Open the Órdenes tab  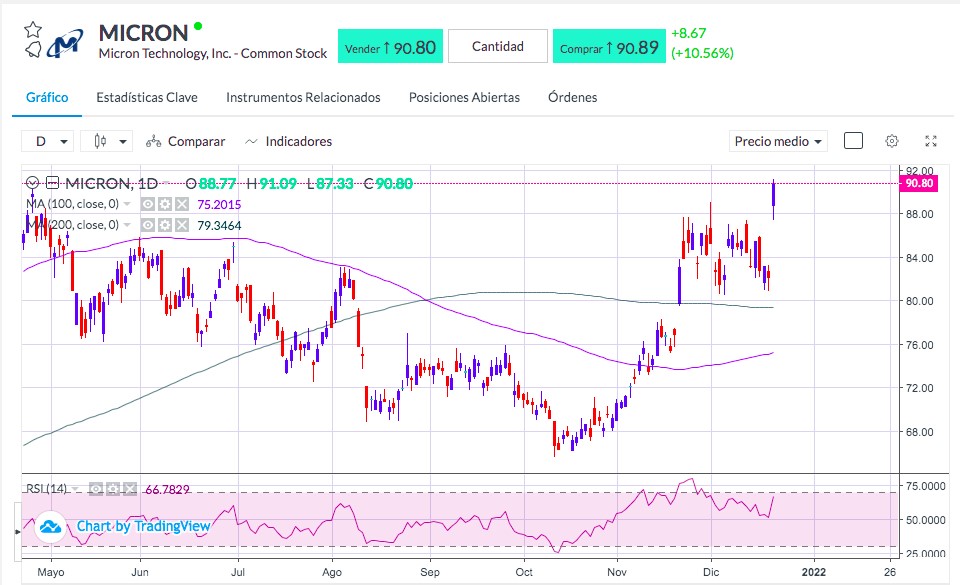coord(572,97)
